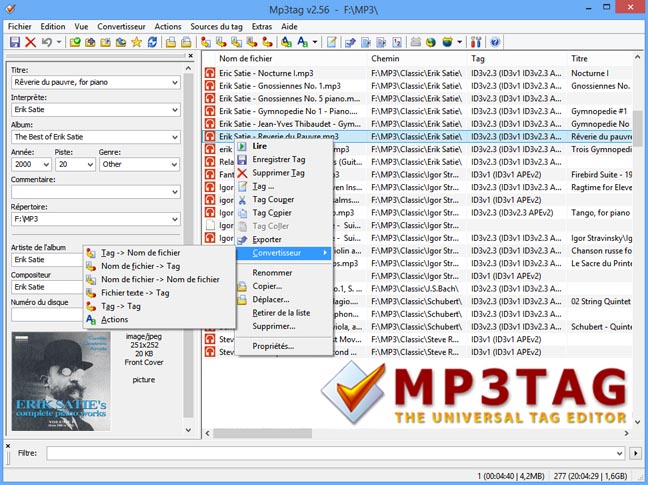Open the Aide menu
648x485 pixels.
(289, 26)
